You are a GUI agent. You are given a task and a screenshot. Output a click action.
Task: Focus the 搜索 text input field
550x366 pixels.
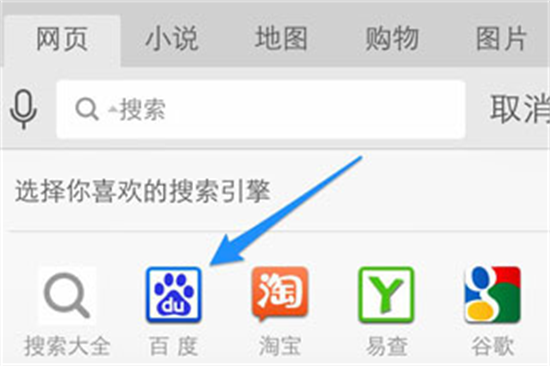(x=261, y=109)
